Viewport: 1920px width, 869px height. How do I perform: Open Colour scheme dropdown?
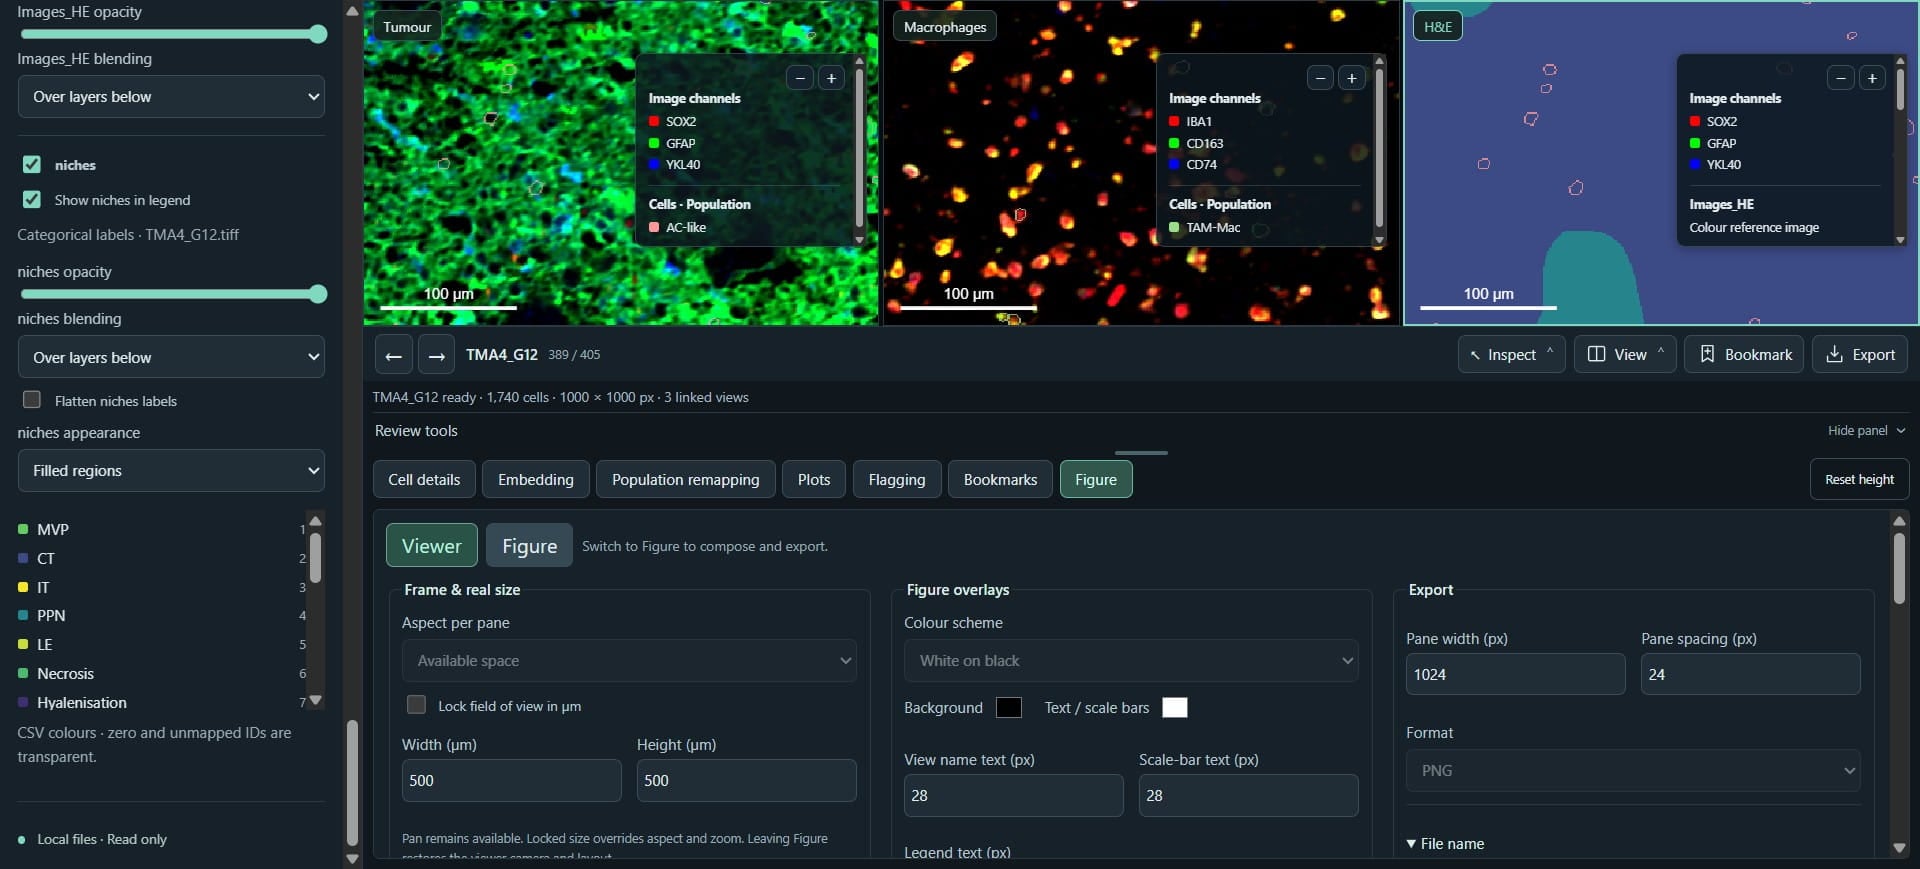(1131, 661)
